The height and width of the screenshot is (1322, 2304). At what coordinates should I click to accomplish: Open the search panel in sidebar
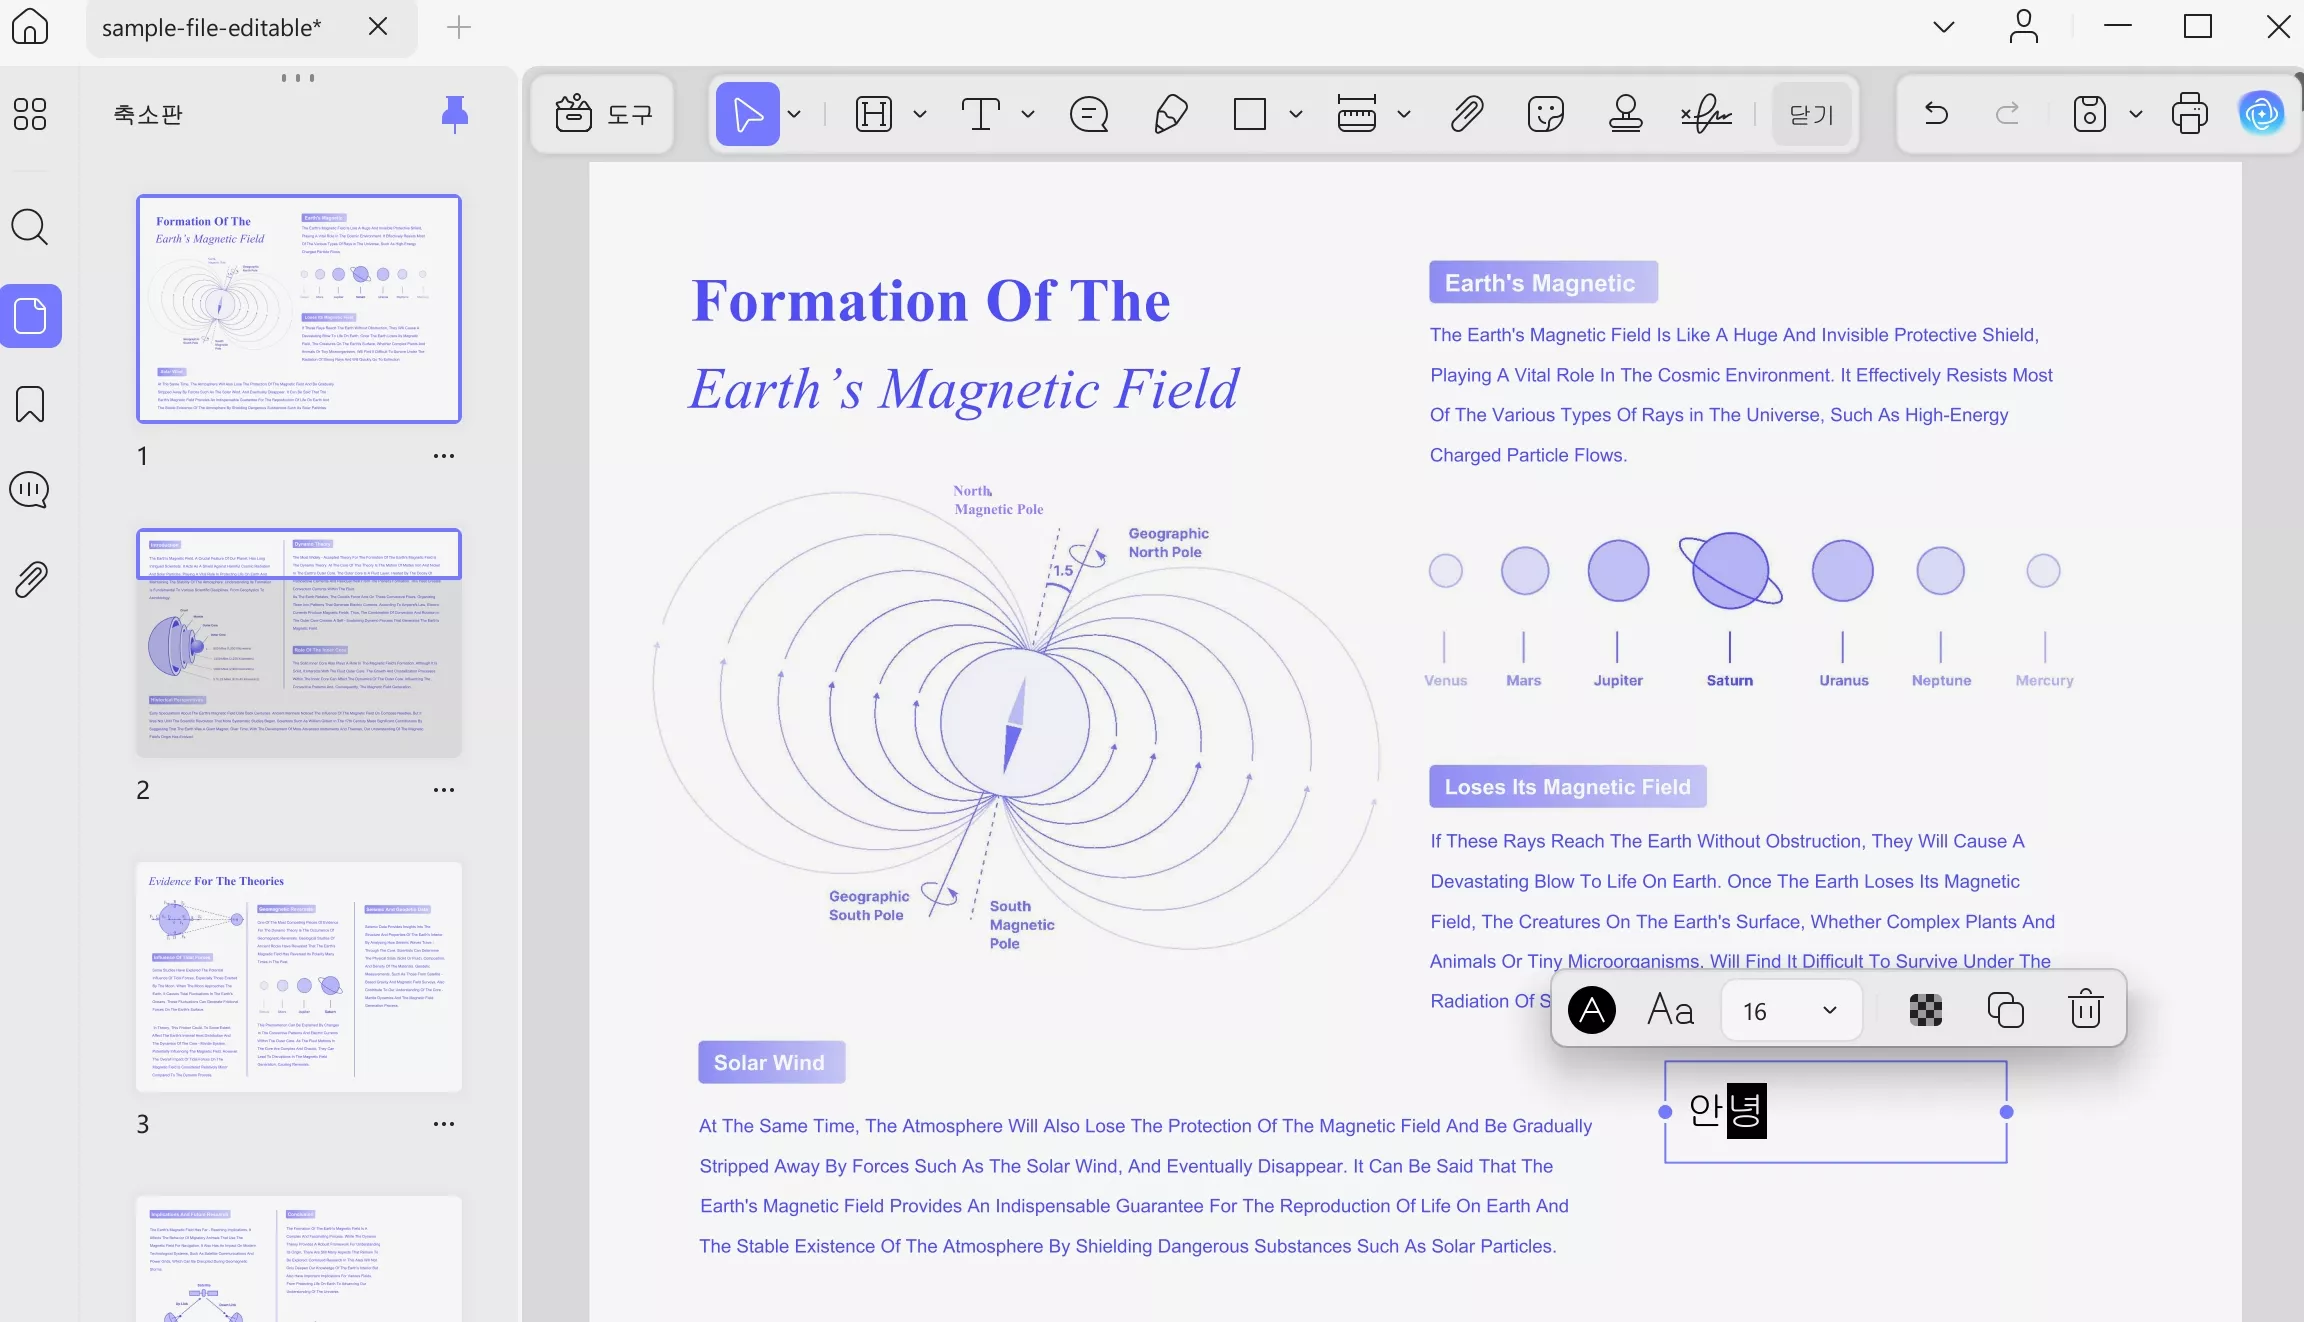(30, 227)
